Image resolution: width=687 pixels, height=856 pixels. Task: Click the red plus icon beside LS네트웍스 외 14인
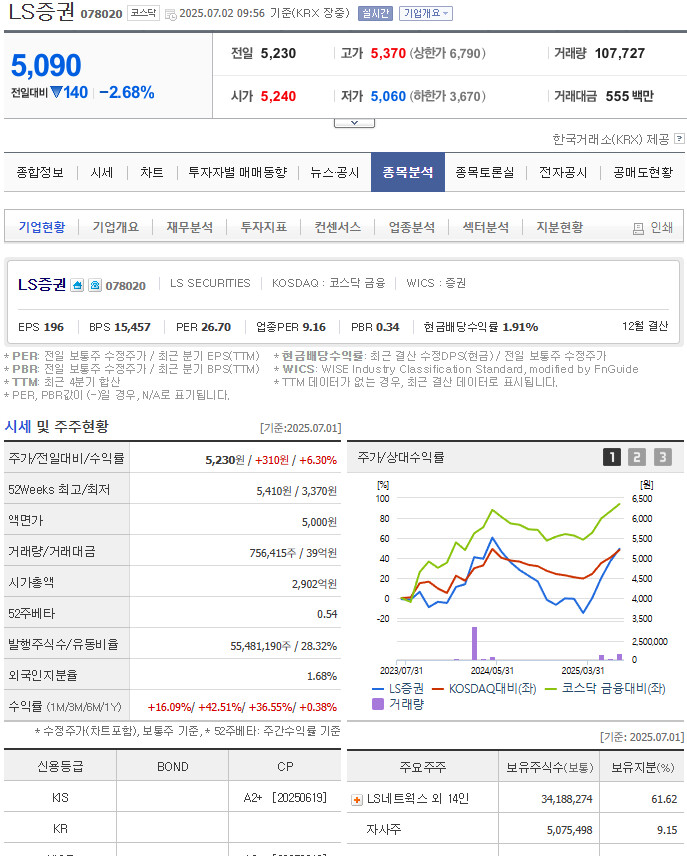point(357,799)
